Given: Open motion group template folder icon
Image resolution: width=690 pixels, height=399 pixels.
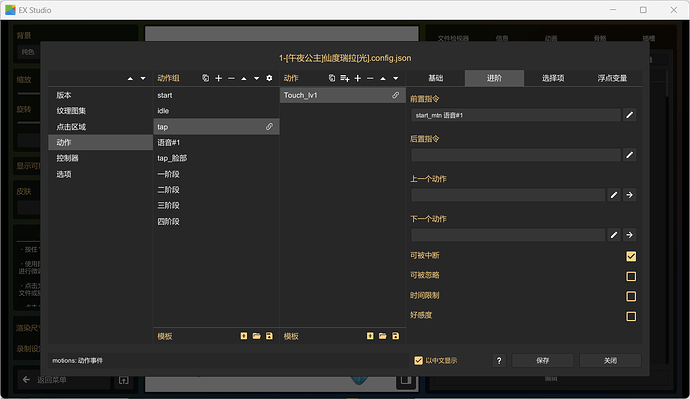Looking at the screenshot, I should pos(257,336).
